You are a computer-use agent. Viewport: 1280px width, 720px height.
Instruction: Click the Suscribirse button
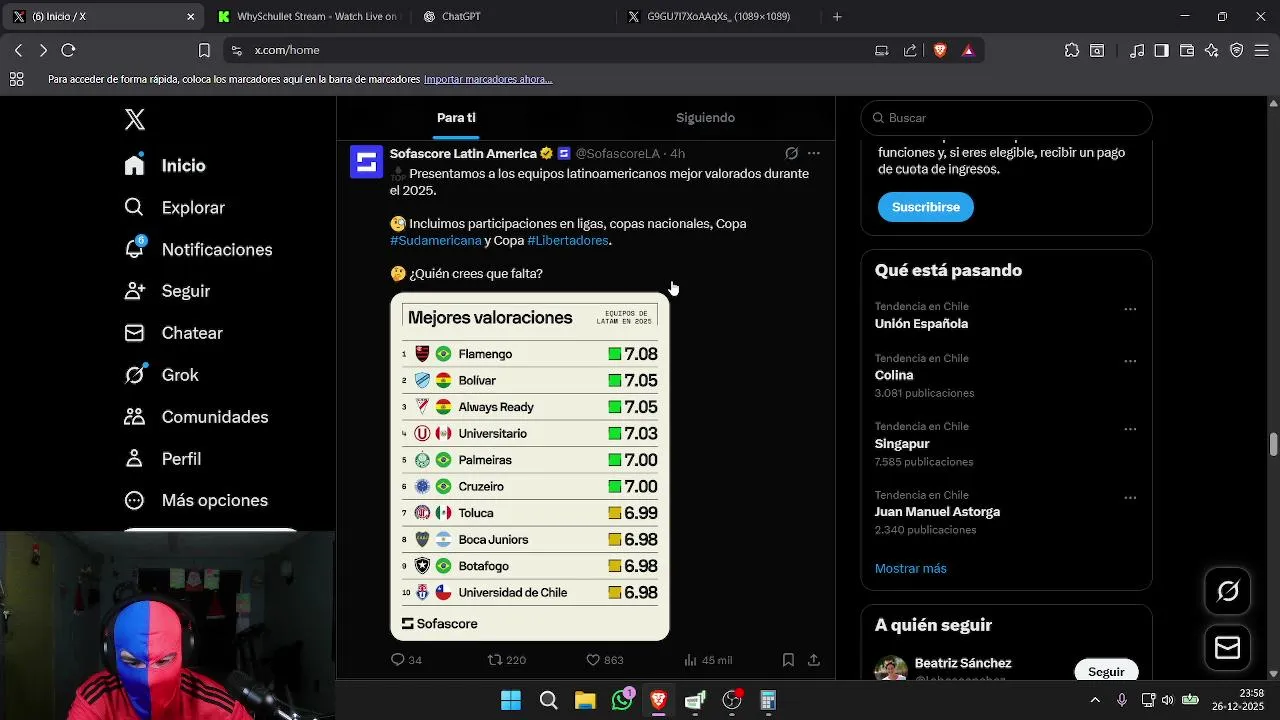(926, 207)
